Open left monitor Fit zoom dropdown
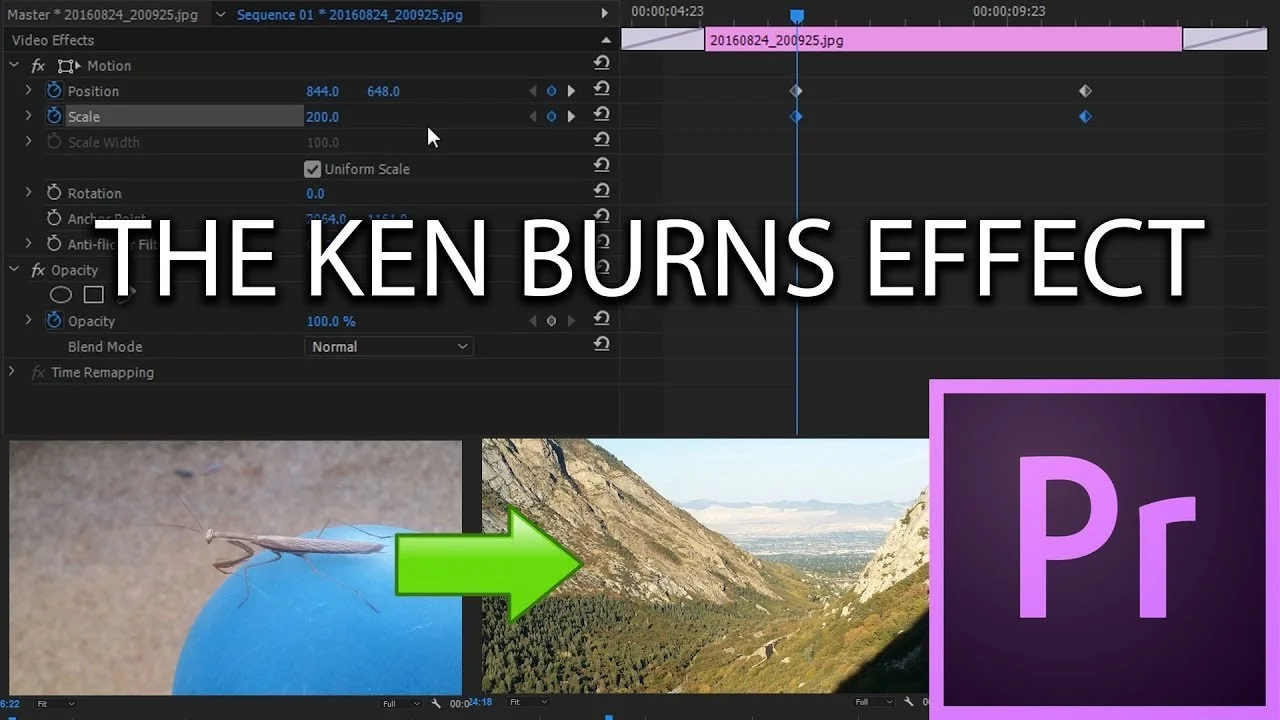This screenshot has height=720, width=1280. click(55, 704)
